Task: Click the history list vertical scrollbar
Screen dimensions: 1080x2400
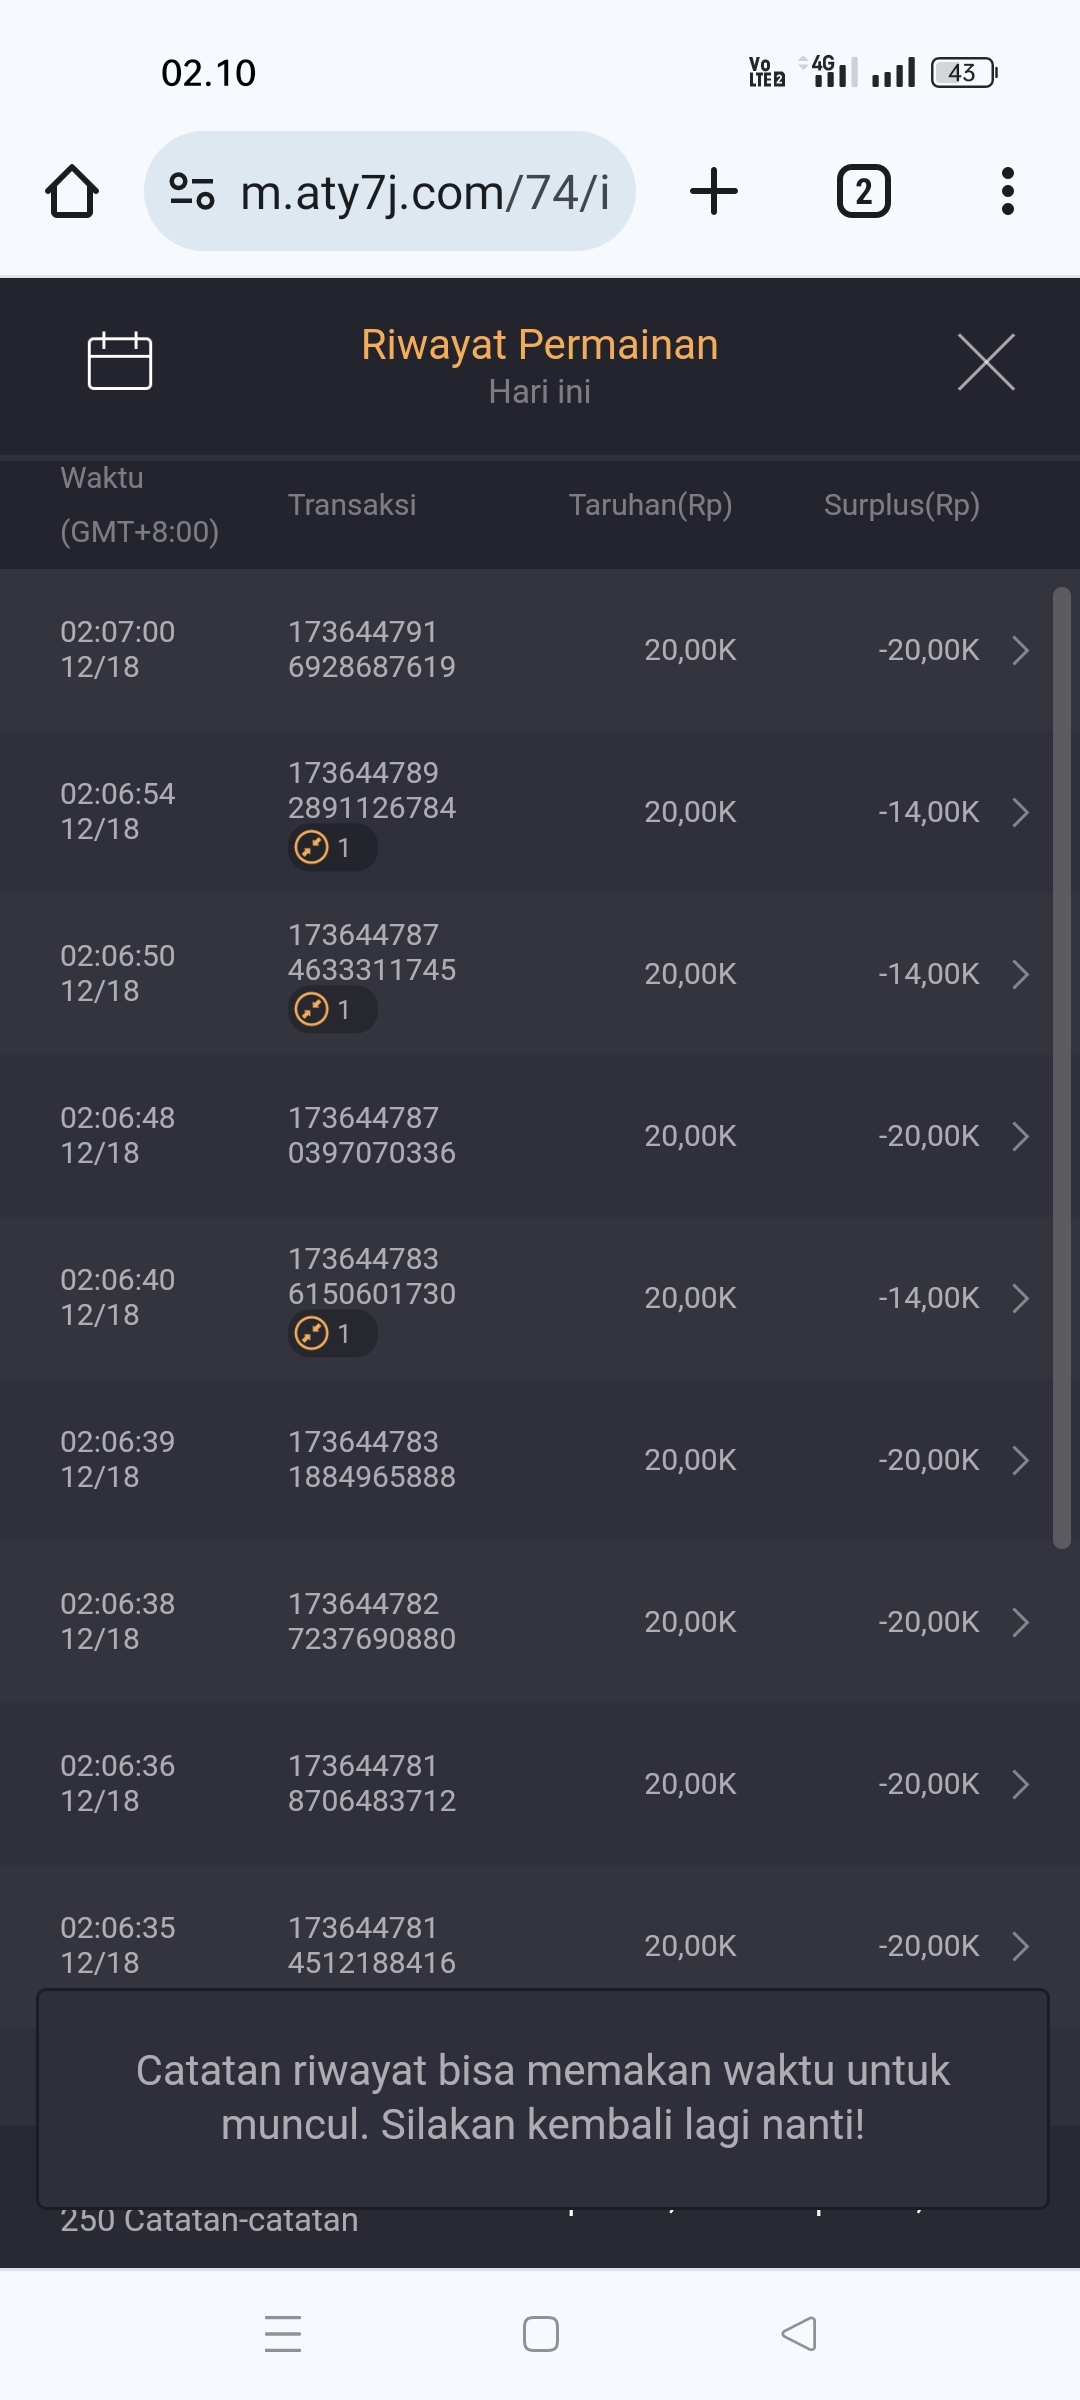Action: pos(1061,1068)
